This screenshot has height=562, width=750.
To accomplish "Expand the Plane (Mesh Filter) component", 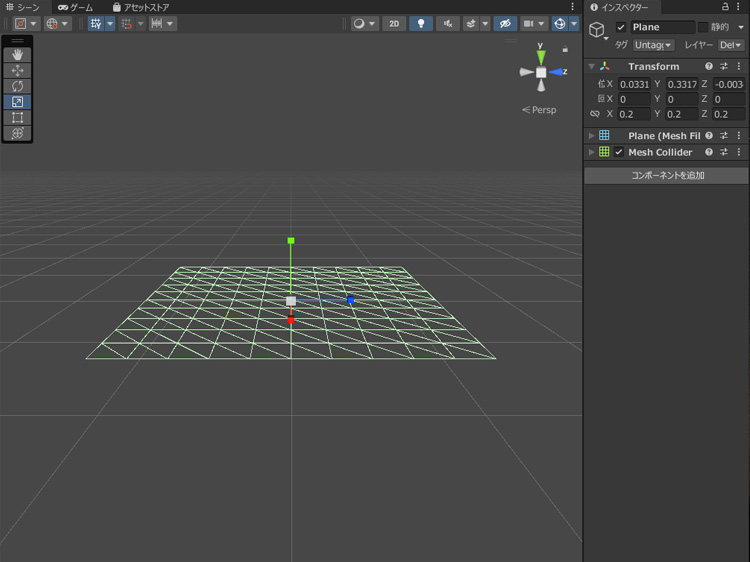I will pyautogui.click(x=592, y=135).
